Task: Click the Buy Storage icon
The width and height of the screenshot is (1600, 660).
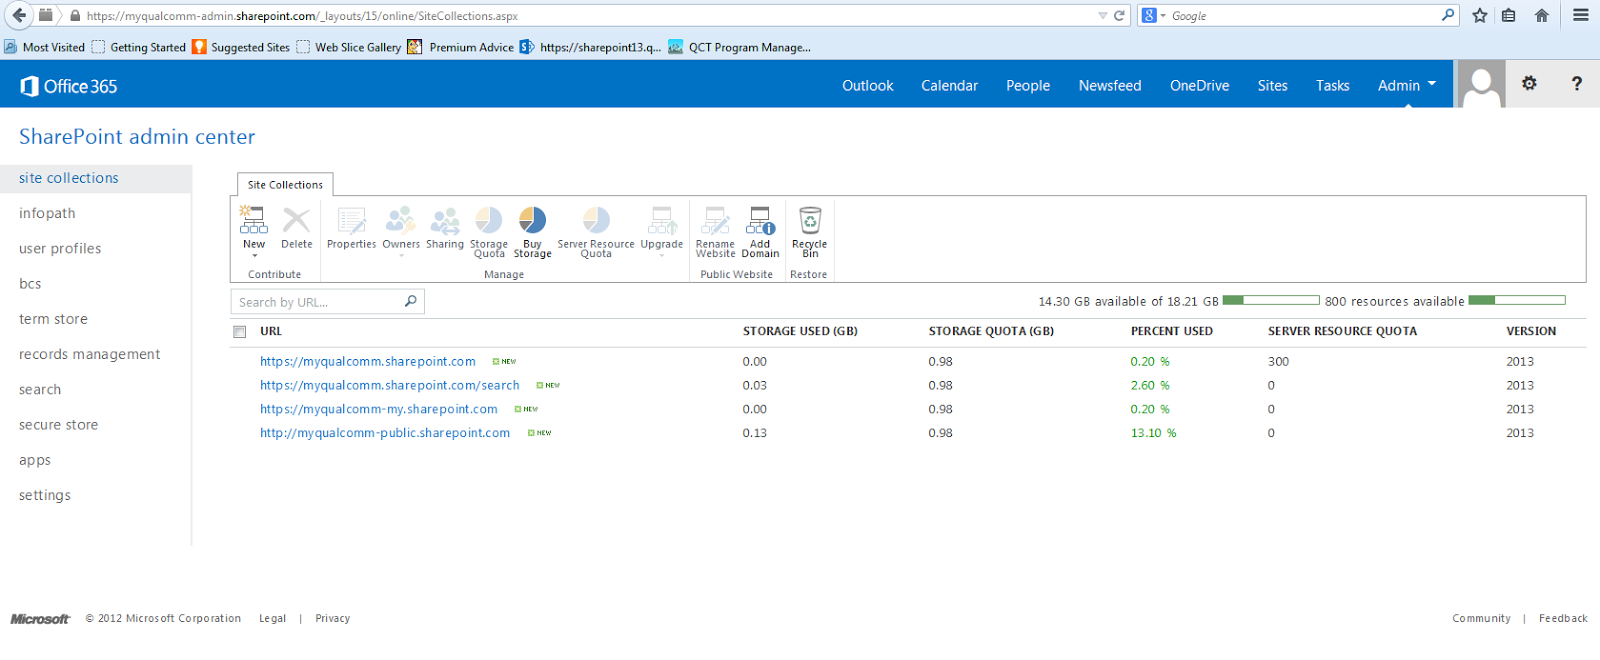Action: pos(532,220)
